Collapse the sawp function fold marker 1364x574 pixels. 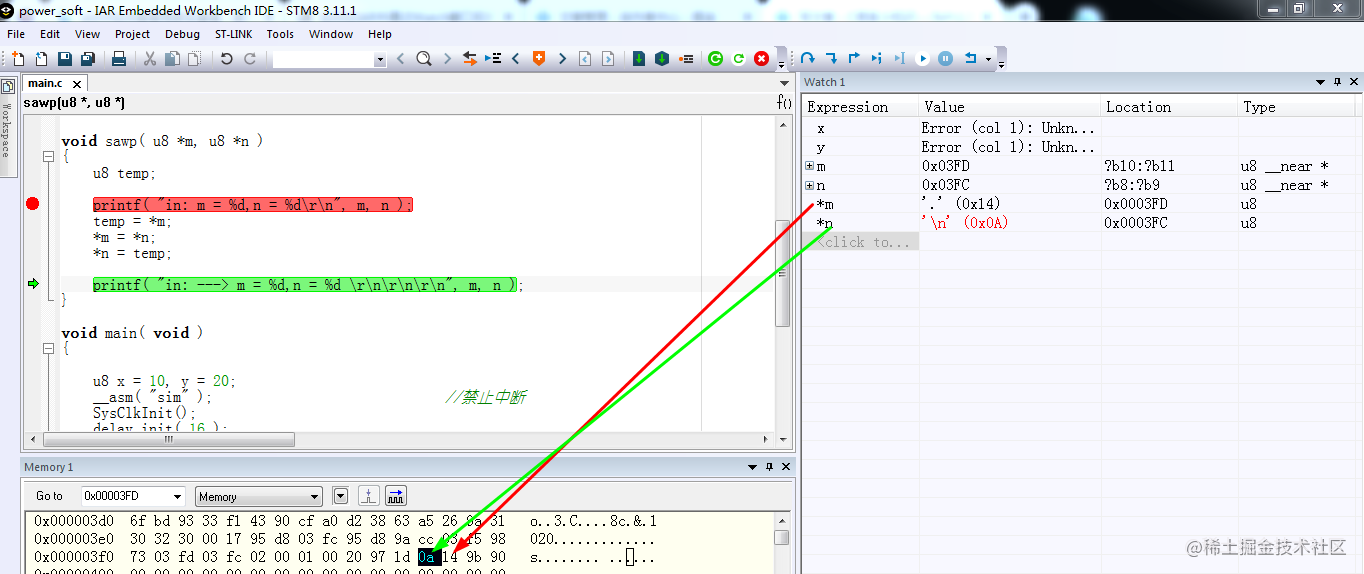coord(48,157)
